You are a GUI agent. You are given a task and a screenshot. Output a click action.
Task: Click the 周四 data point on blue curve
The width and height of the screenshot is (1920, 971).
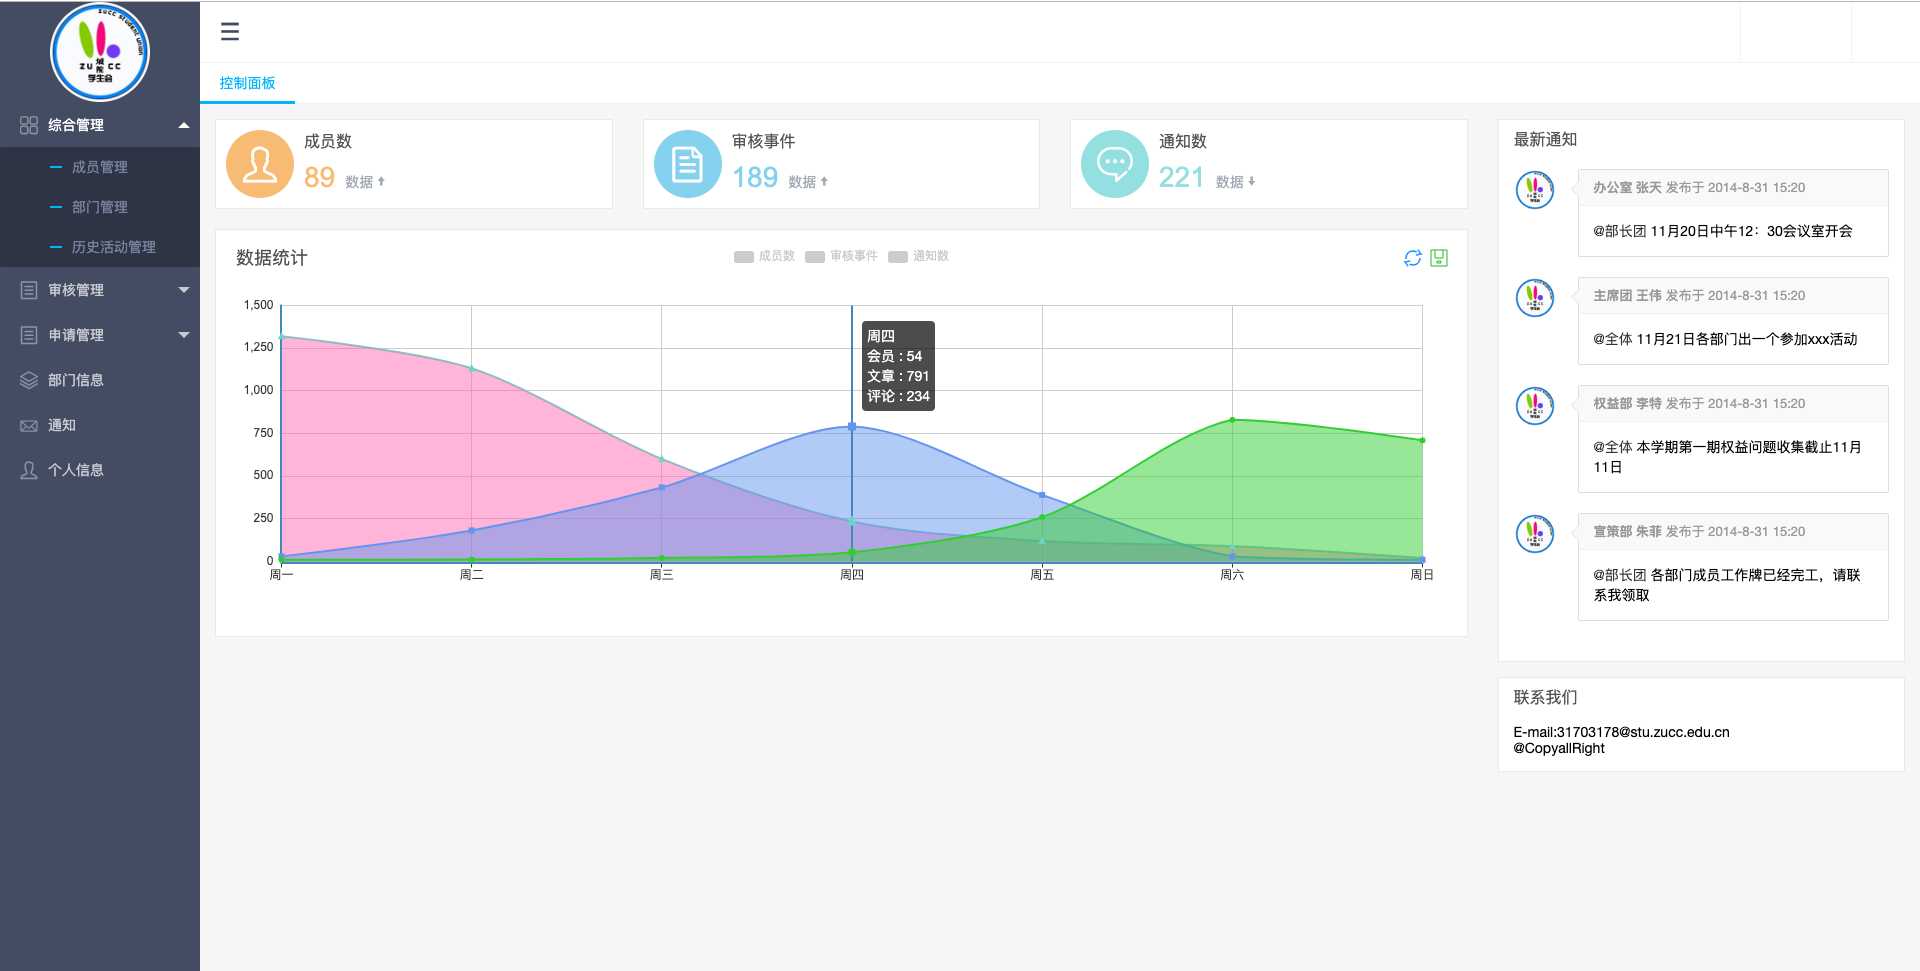pos(852,427)
